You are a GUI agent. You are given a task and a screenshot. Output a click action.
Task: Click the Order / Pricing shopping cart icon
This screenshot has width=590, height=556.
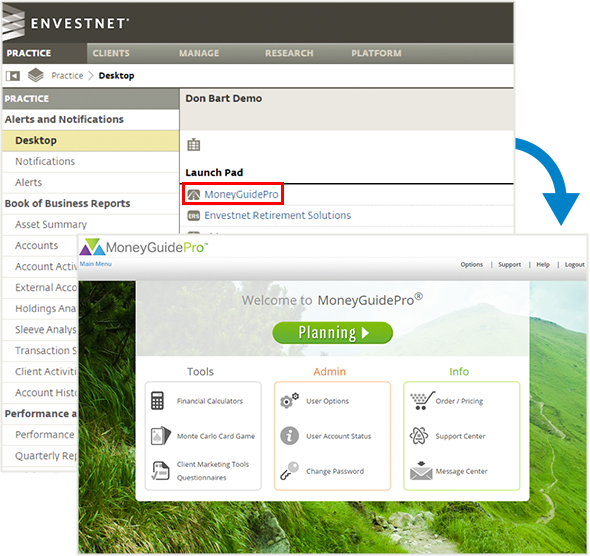422,401
